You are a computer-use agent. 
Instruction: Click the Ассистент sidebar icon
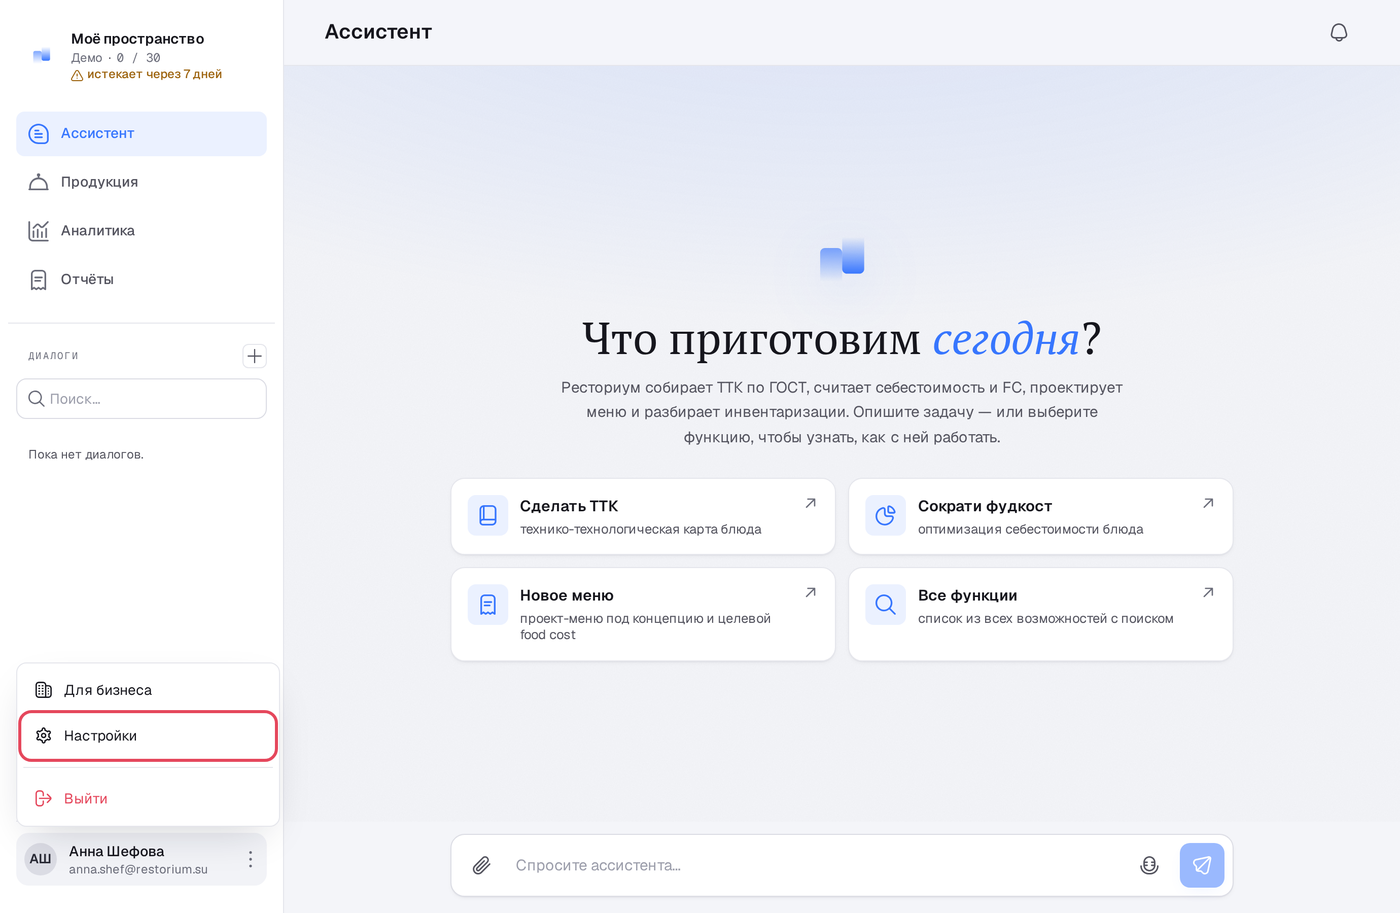click(x=39, y=134)
